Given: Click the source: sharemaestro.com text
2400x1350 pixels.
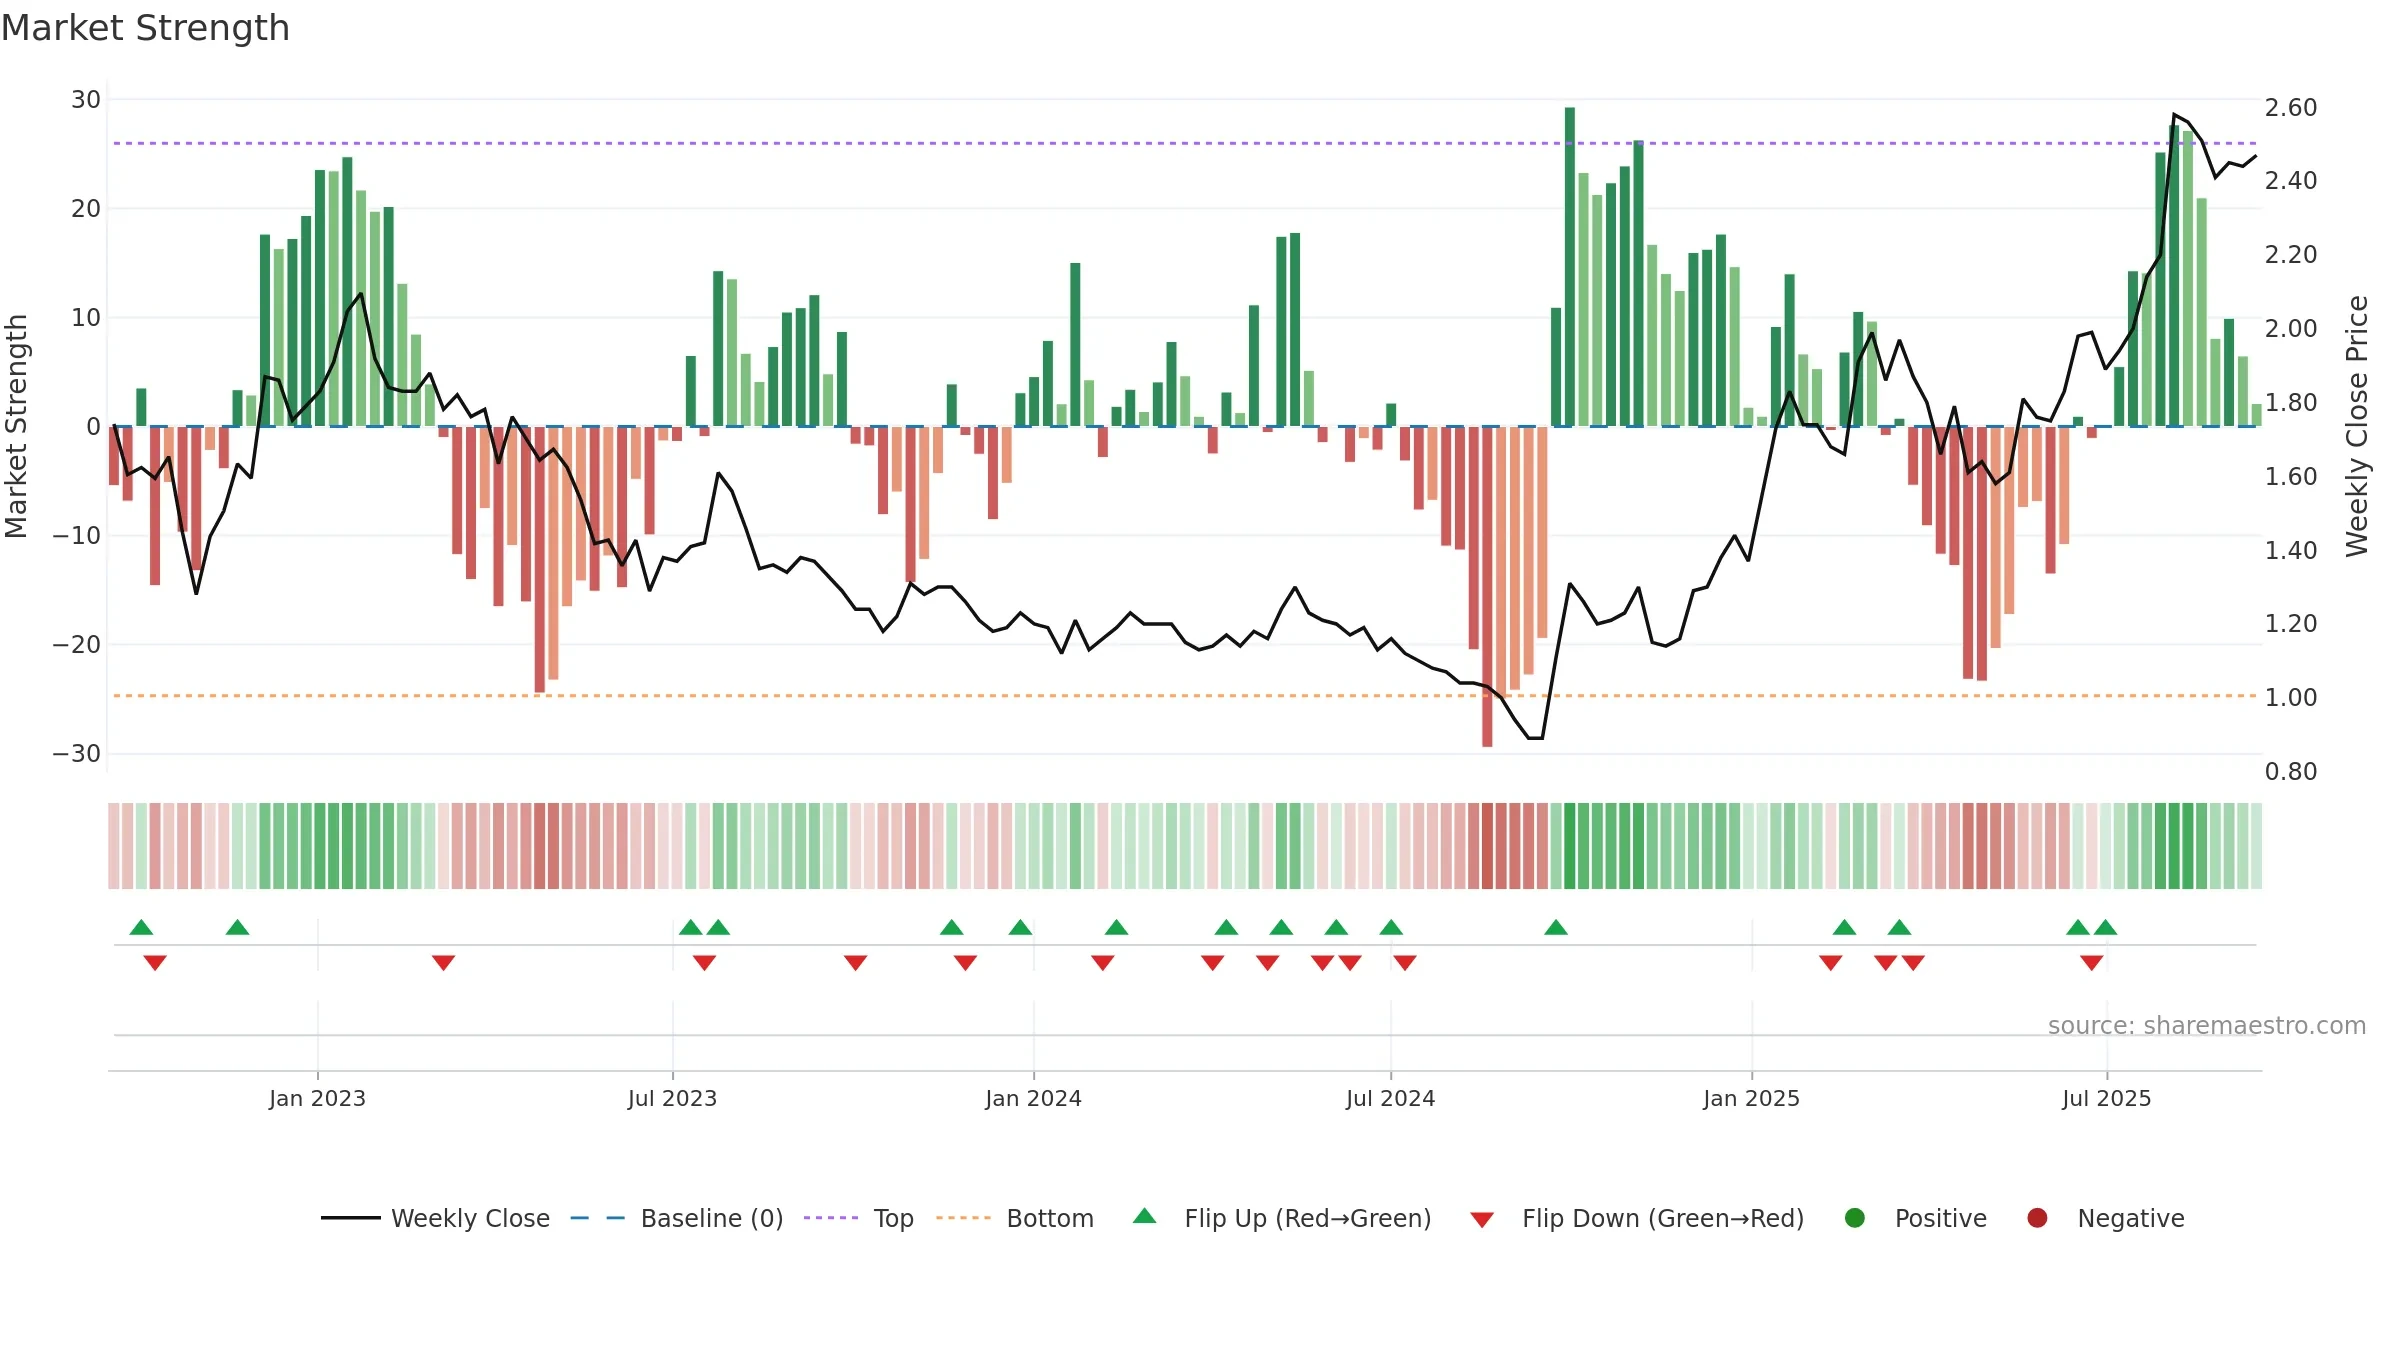Looking at the screenshot, I should click(2207, 1026).
